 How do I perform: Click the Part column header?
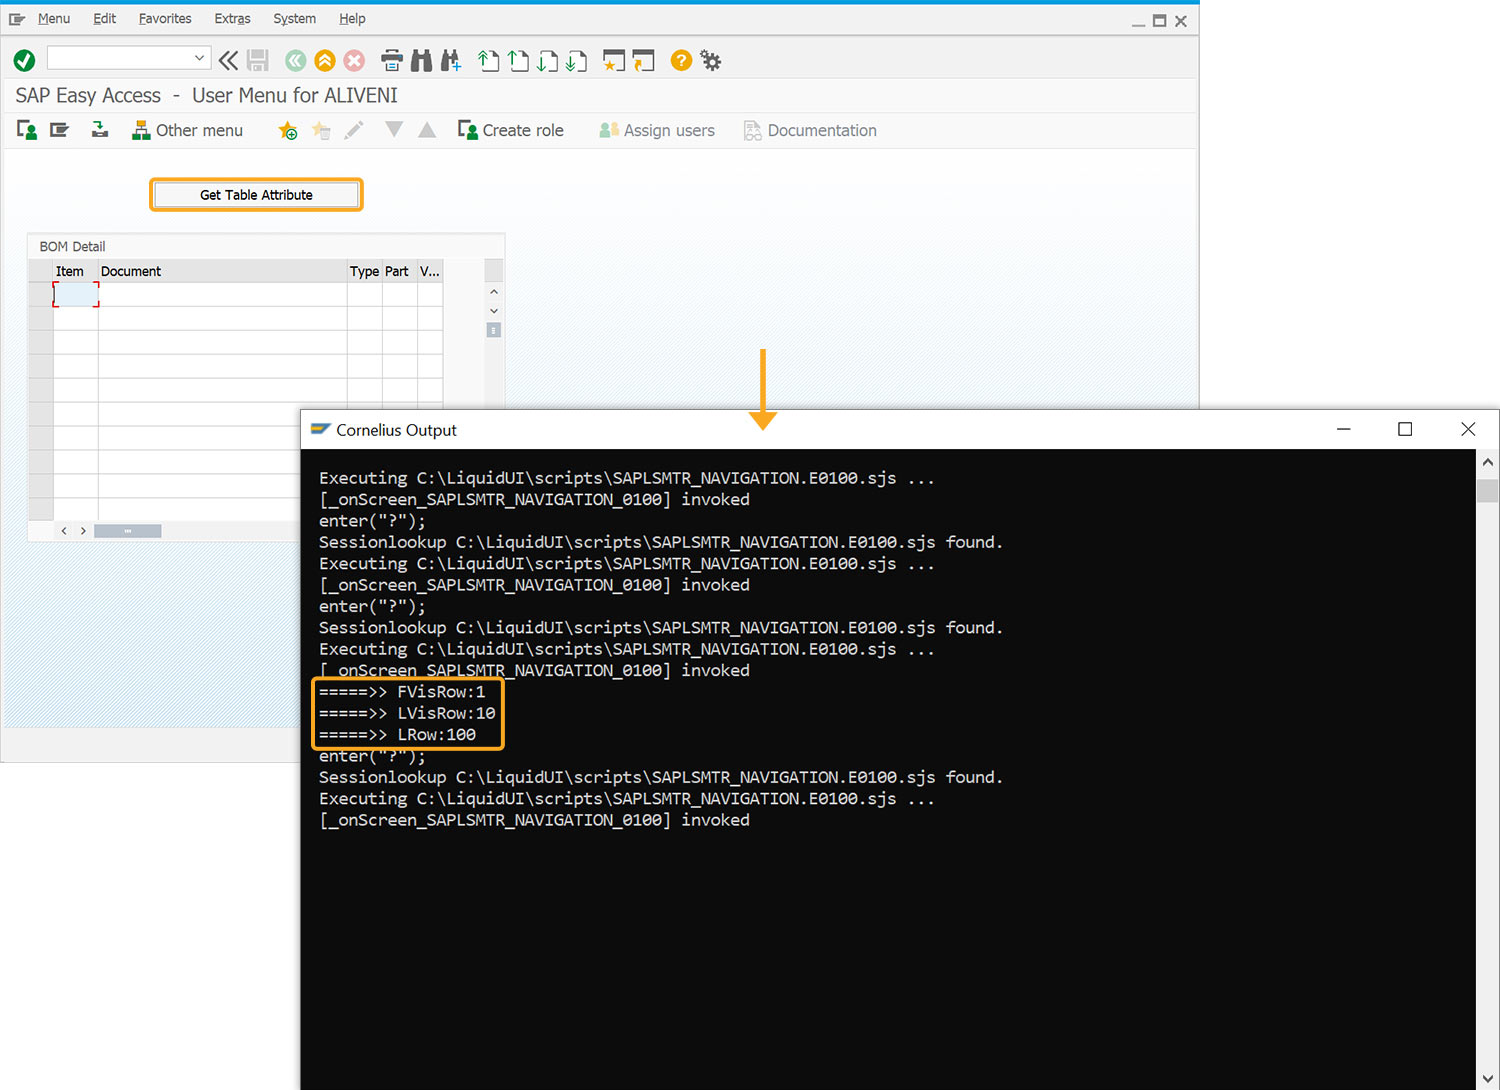tap(399, 271)
